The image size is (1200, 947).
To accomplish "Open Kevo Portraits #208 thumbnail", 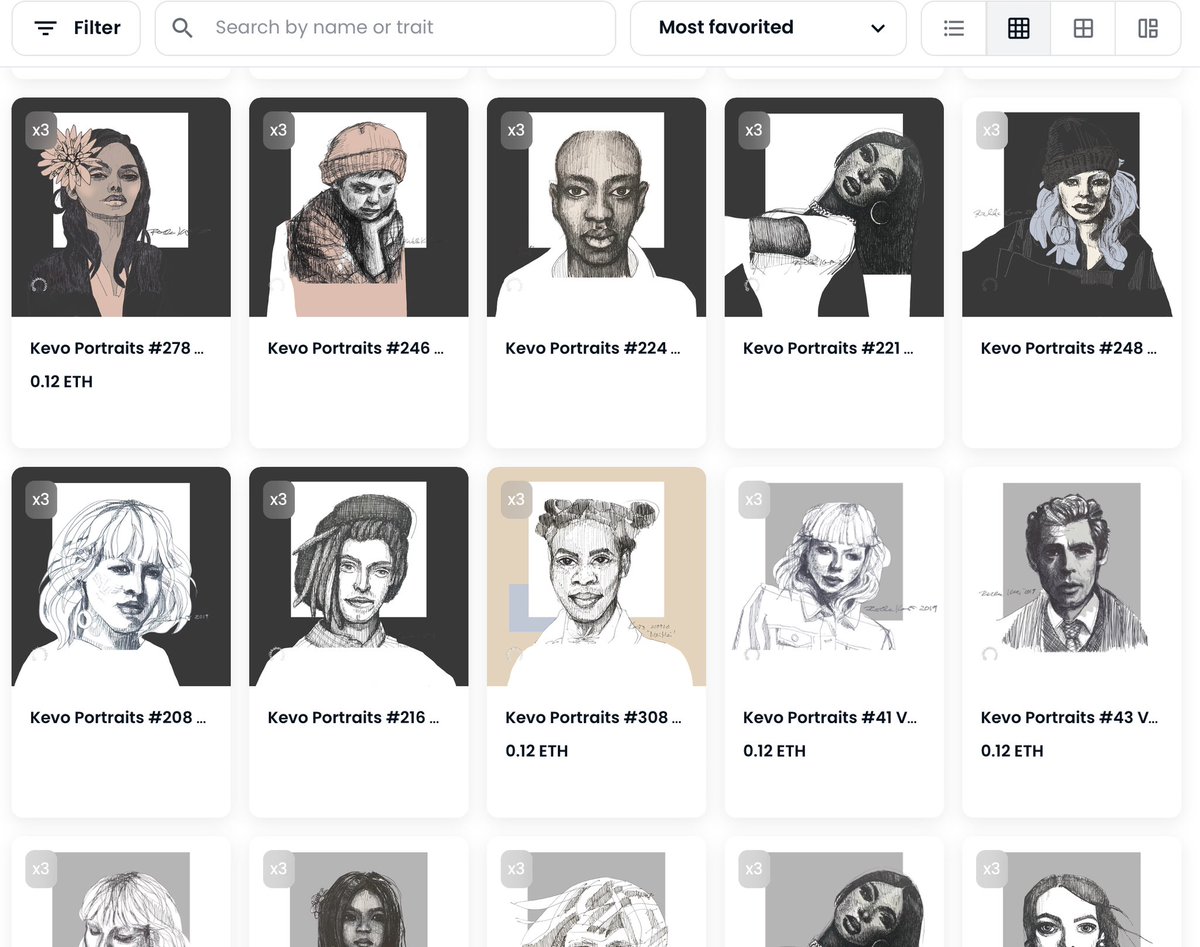I will coord(121,577).
